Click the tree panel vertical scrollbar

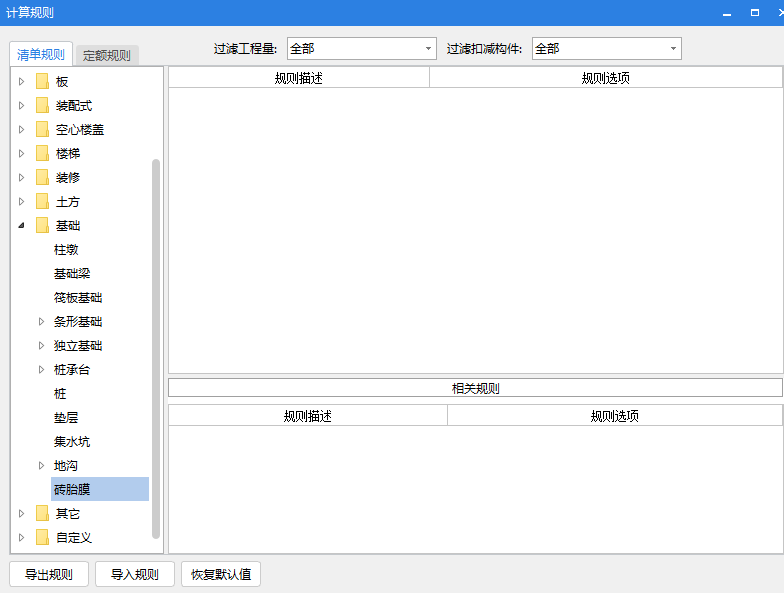[156, 349]
